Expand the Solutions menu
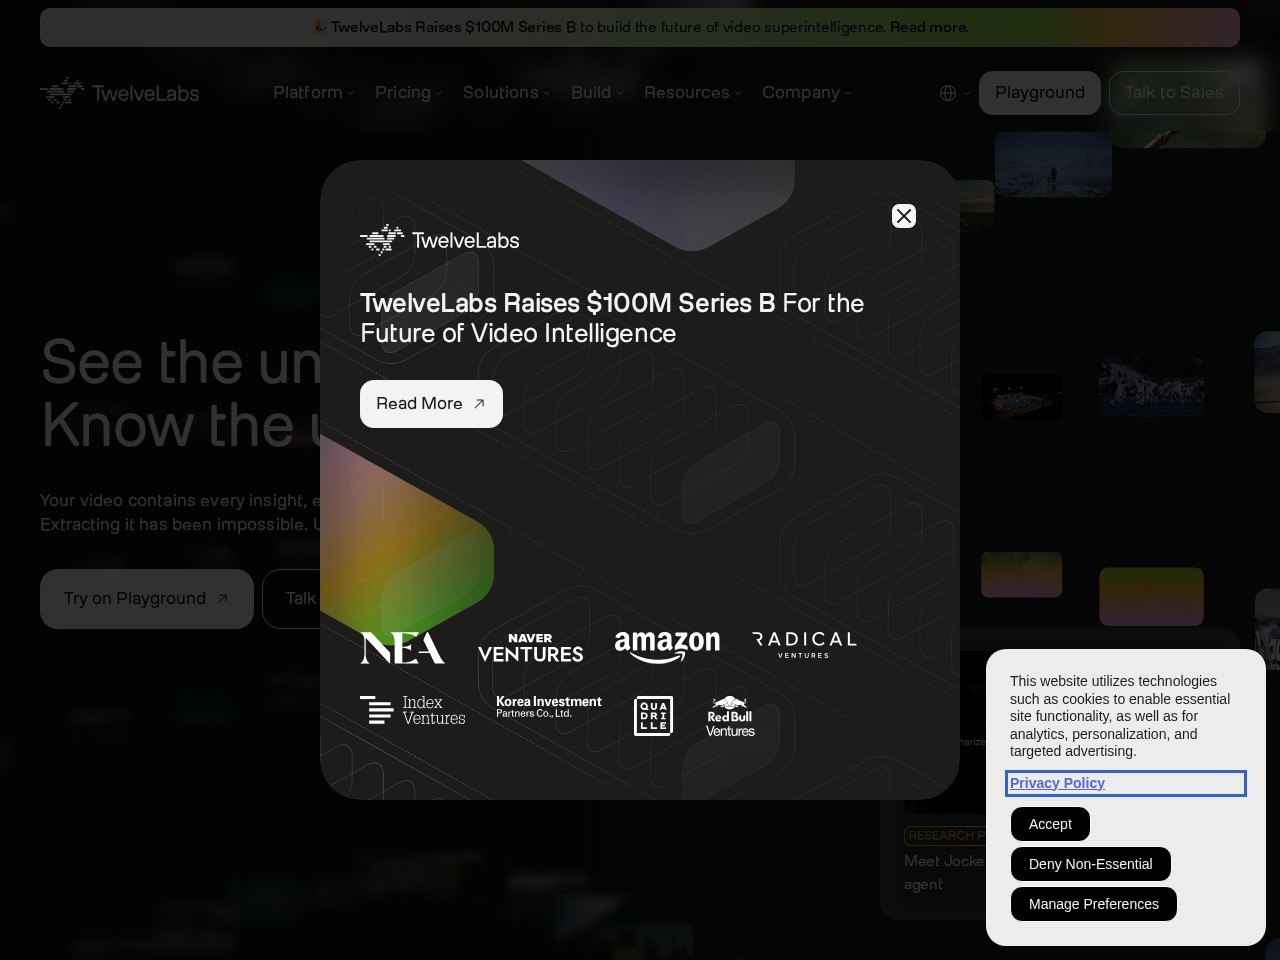 (x=507, y=93)
